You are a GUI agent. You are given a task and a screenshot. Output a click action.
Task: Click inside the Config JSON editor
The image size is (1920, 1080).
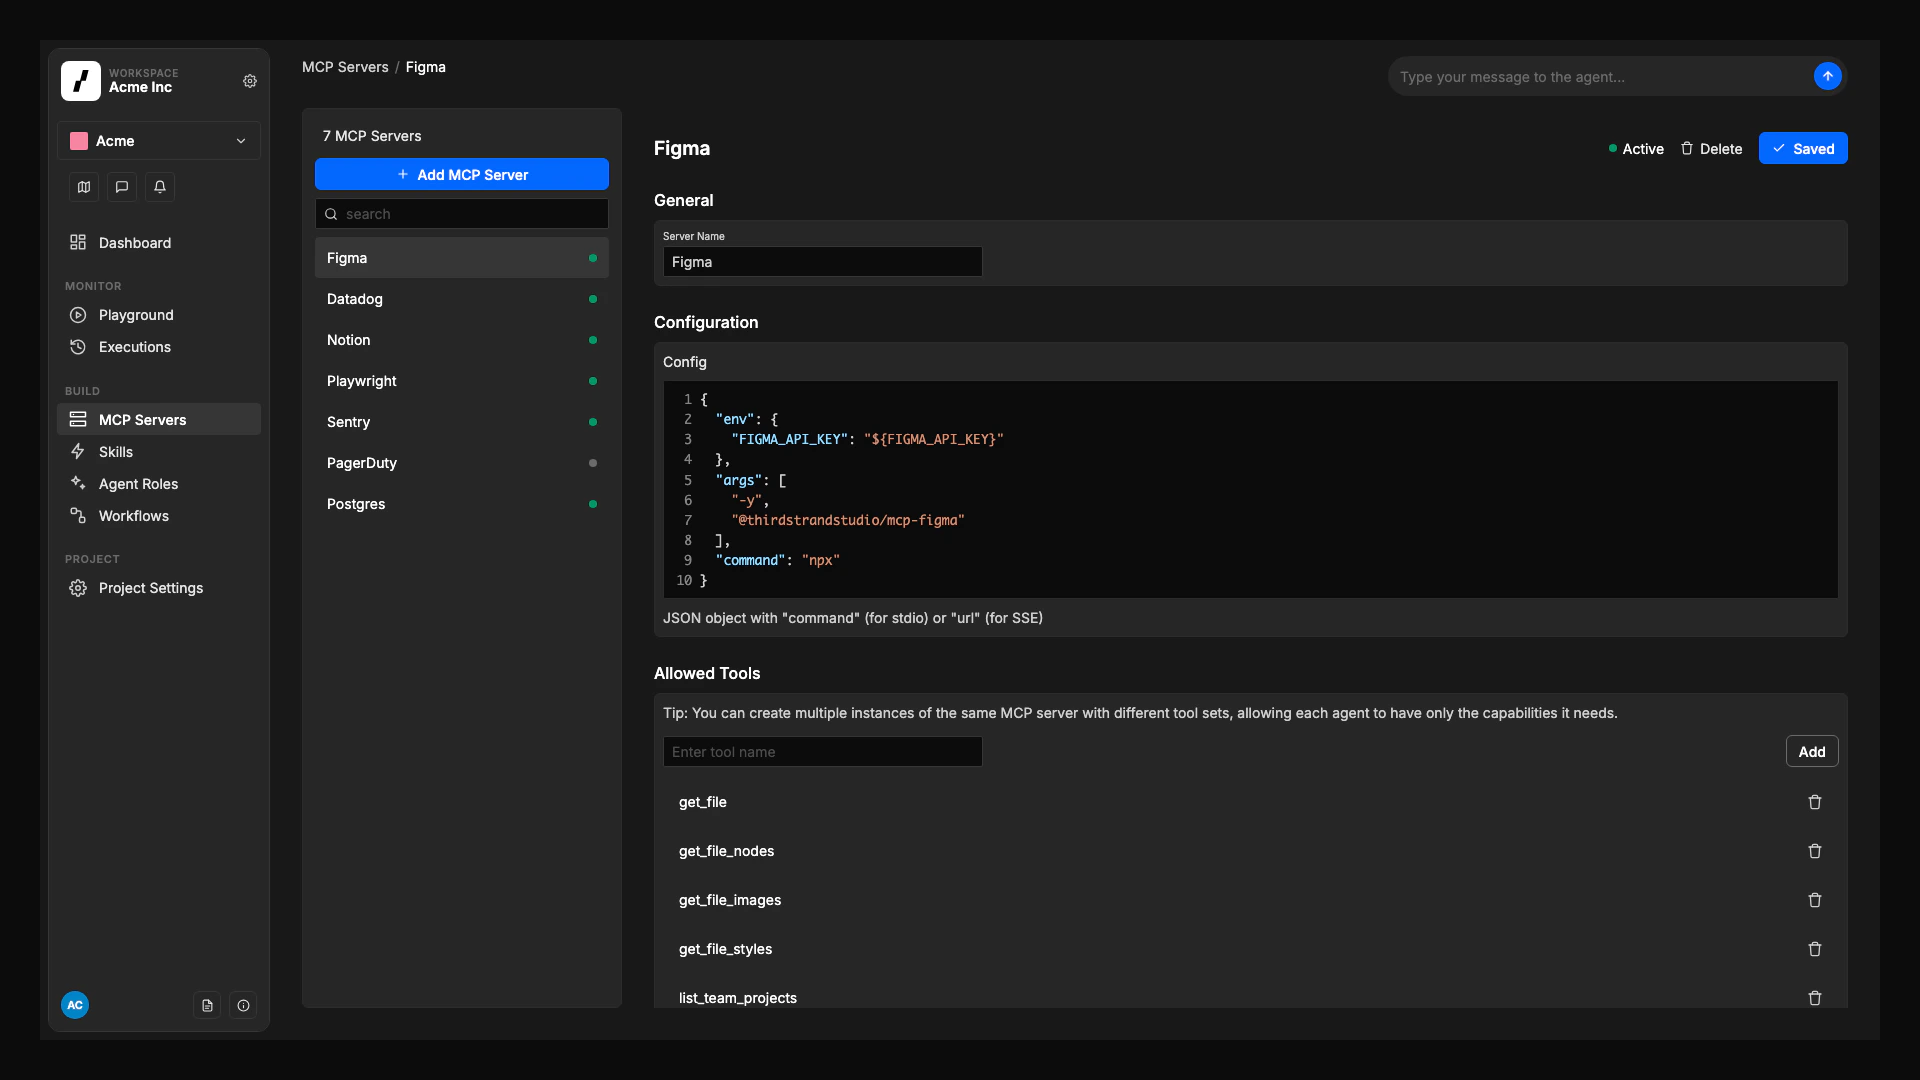point(1250,490)
